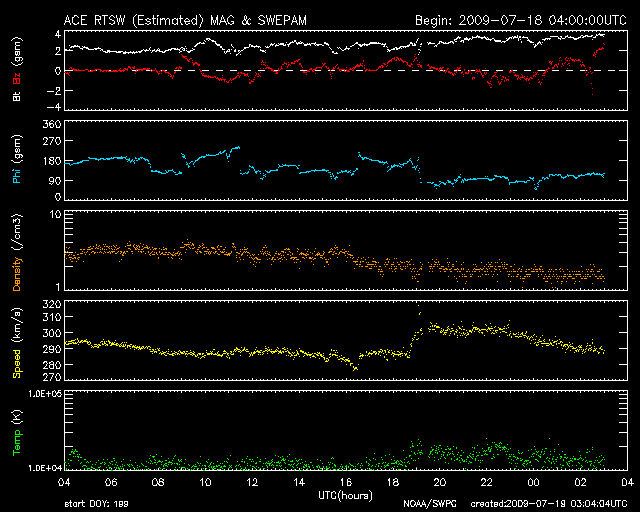Image resolution: width=640 pixels, height=512 pixels.
Task: Click the 'Begin: 2009-07-18 04:00:00UTC' text
Action: pyautogui.click(x=521, y=20)
